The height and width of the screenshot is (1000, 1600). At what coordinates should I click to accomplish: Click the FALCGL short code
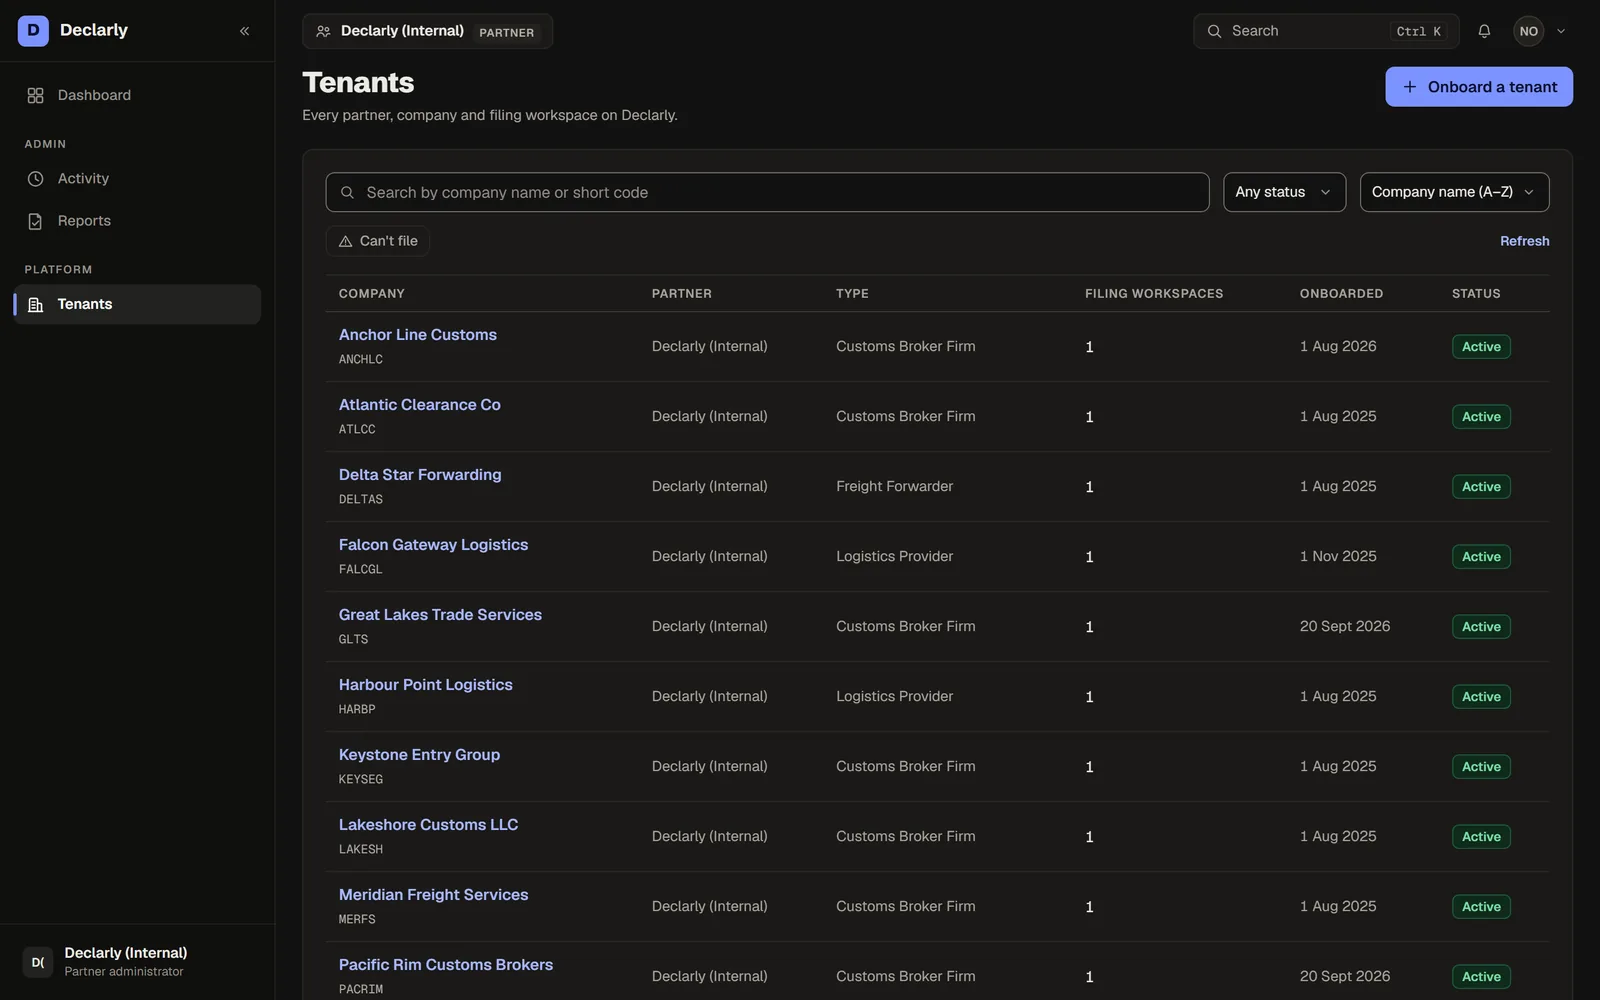[x=360, y=570]
